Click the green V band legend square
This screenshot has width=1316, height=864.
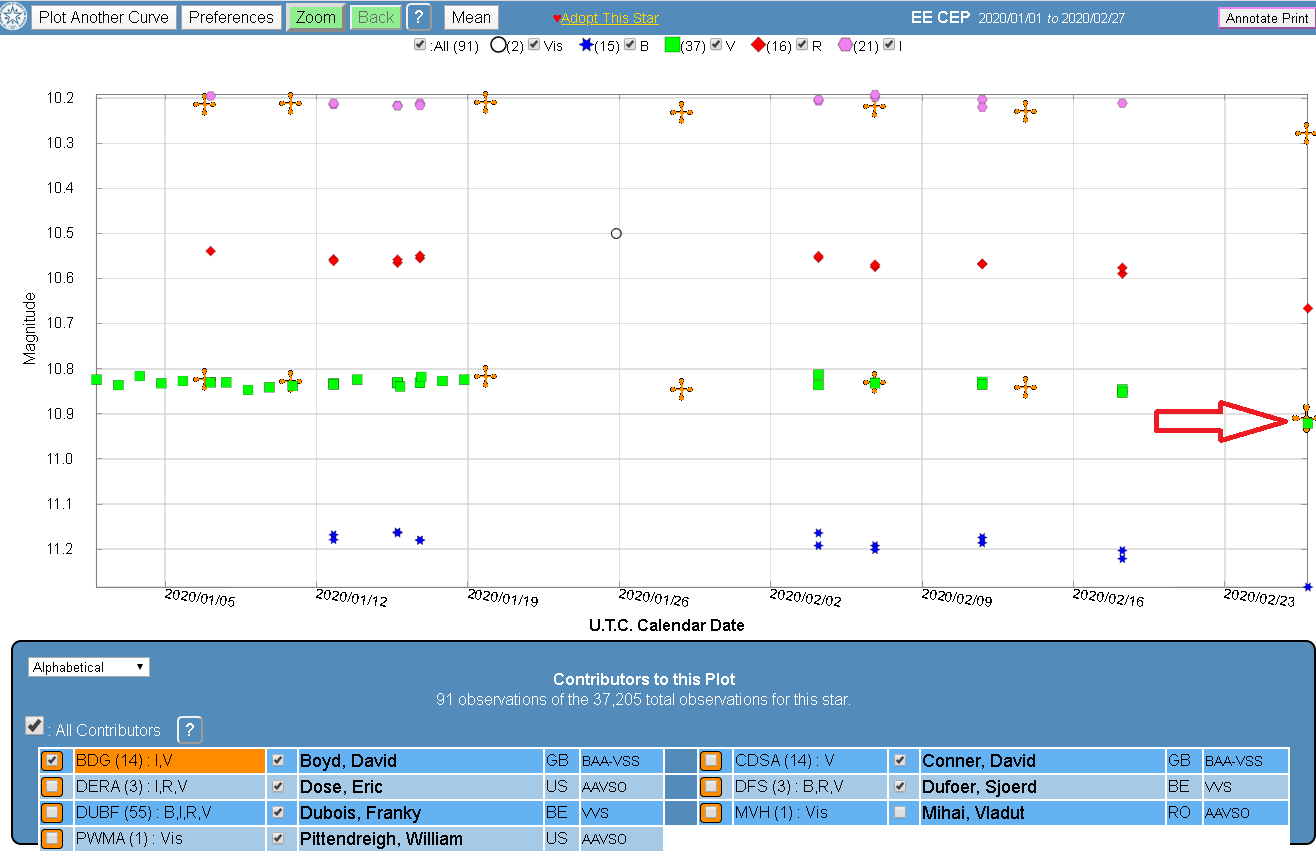(x=672, y=45)
